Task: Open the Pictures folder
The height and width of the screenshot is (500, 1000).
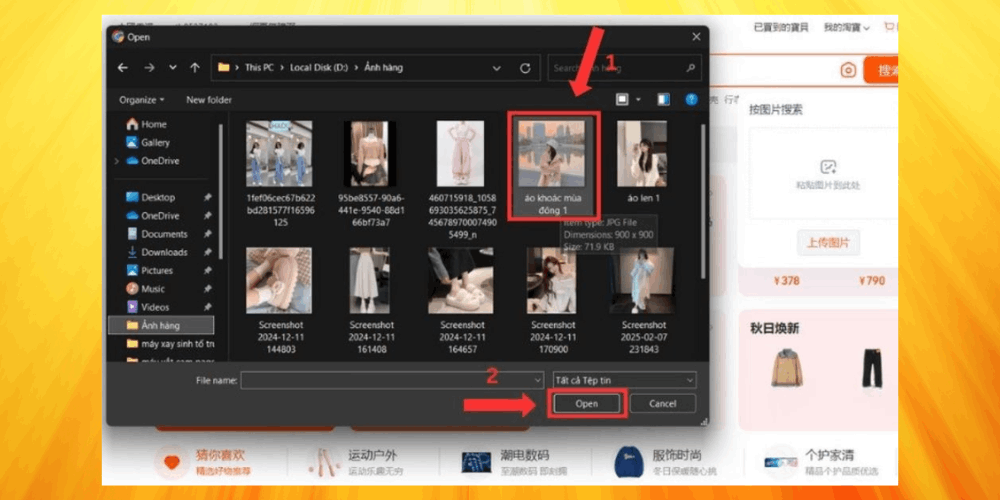Action: click(150, 270)
